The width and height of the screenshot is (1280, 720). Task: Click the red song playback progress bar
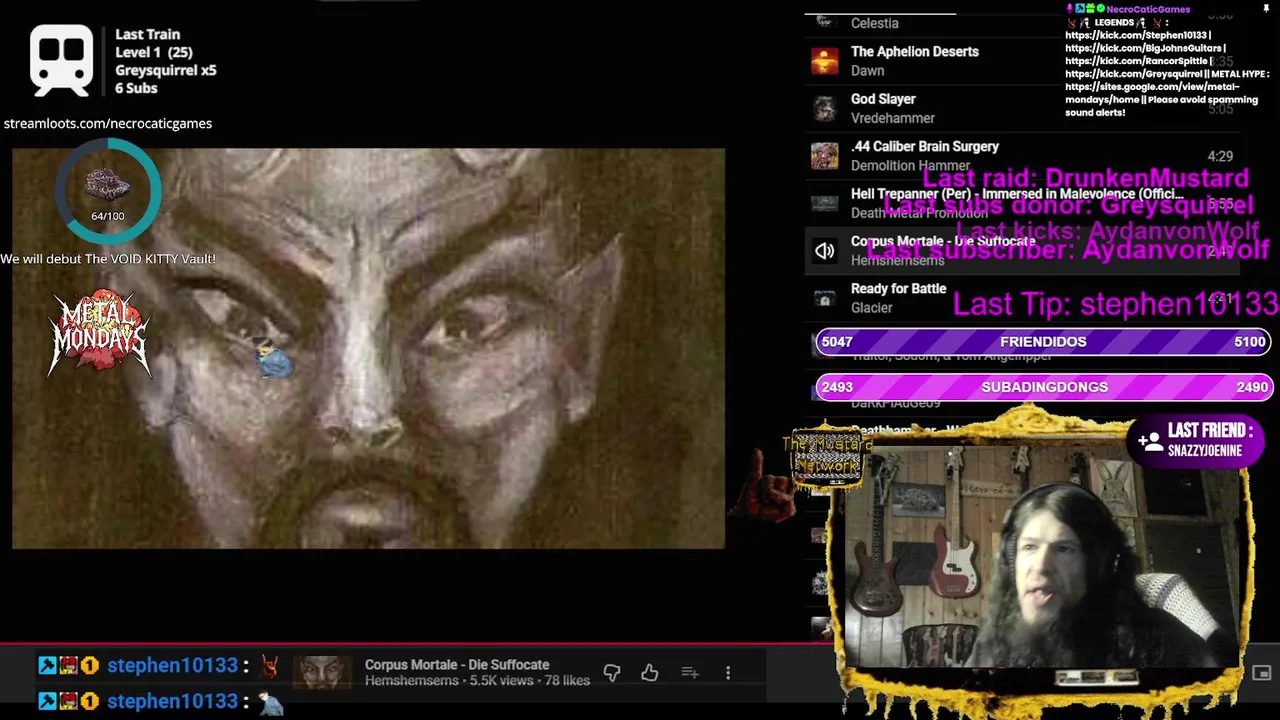click(400, 645)
